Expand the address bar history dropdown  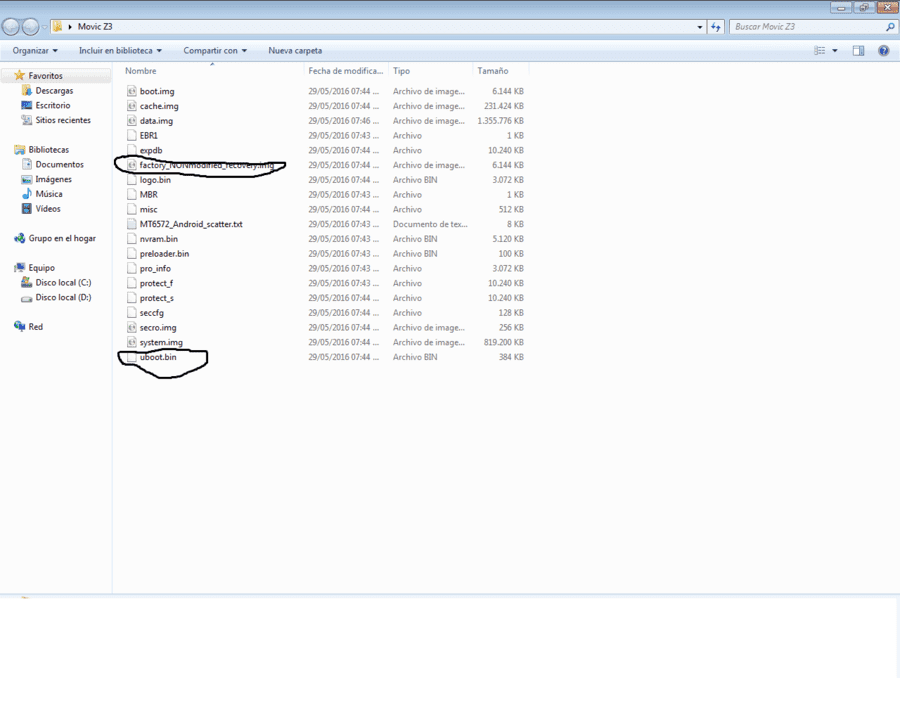coord(700,26)
